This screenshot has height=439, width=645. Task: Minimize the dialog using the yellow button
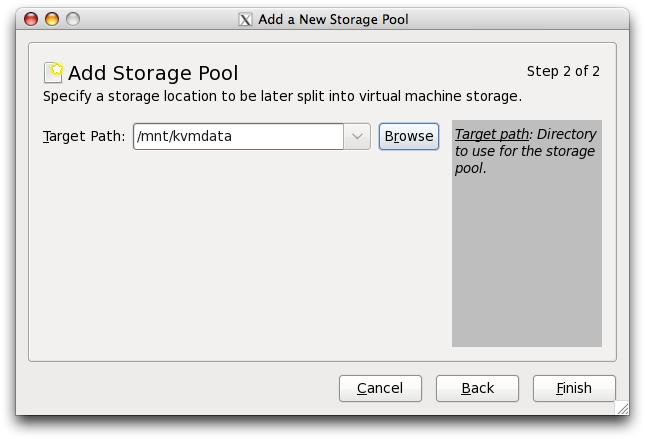52,19
